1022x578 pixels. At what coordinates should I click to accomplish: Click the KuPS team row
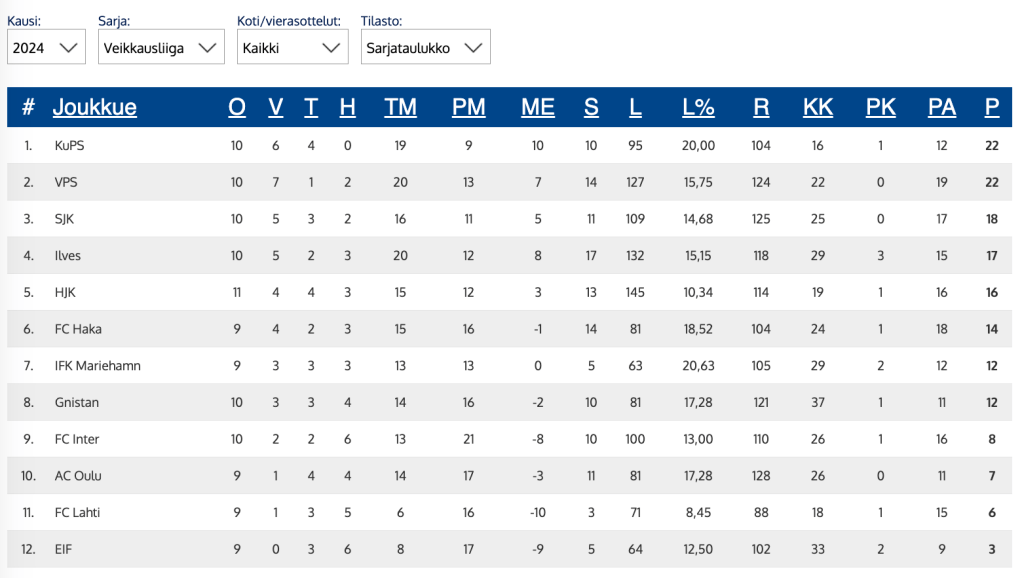(x=70, y=145)
